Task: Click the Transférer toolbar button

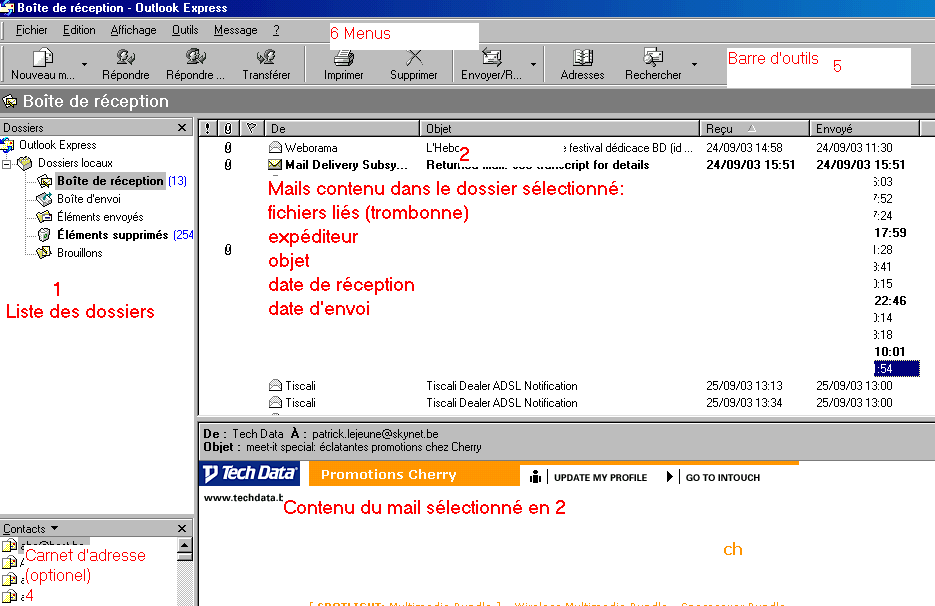Action: pos(266,64)
